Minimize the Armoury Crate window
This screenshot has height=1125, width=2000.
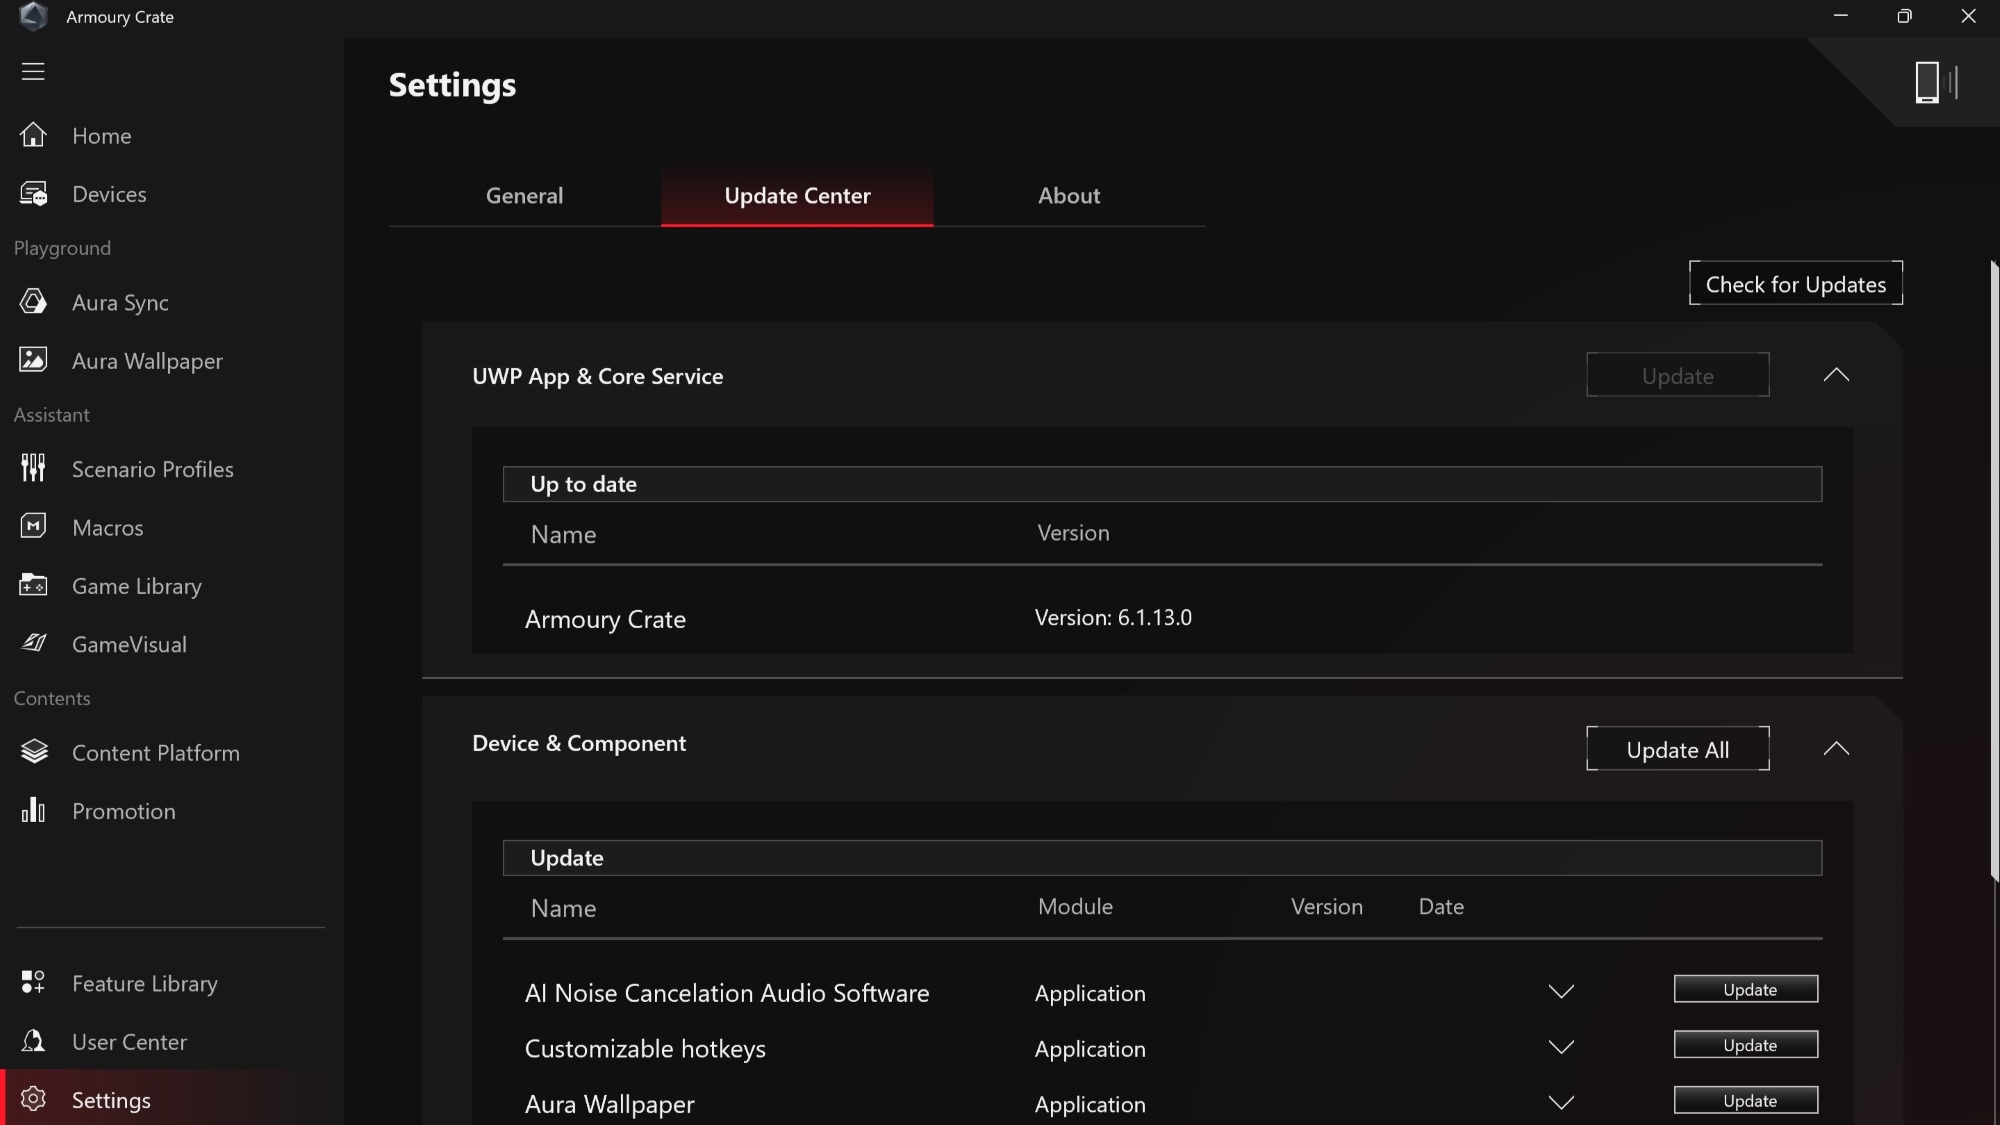1840,16
